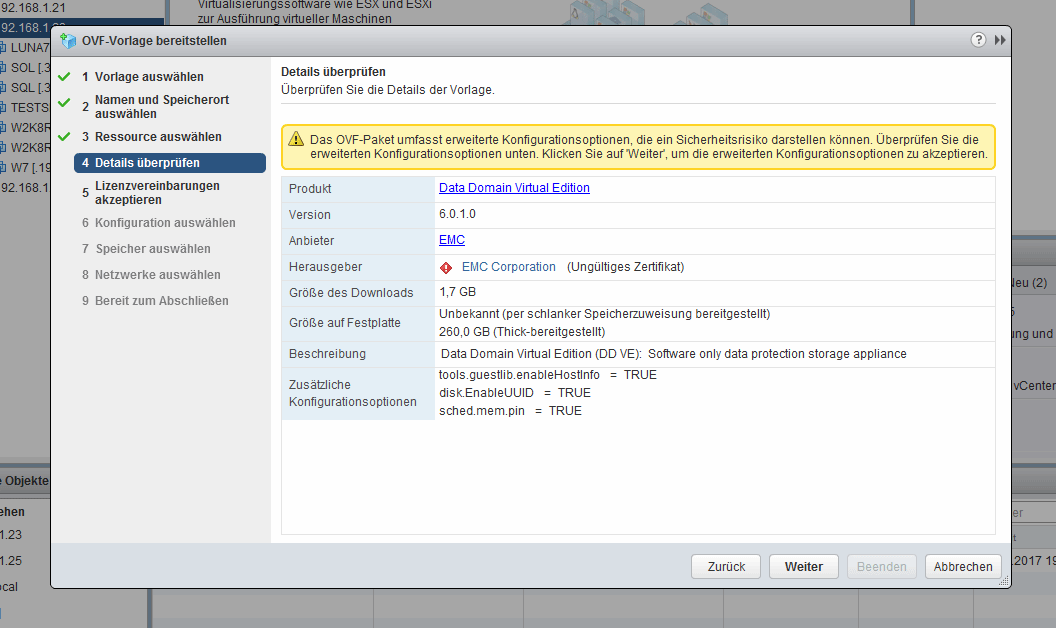The height and width of the screenshot is (628, 1056).
Task: Click the yellow warning triangle icon
Action: point(296,140)
